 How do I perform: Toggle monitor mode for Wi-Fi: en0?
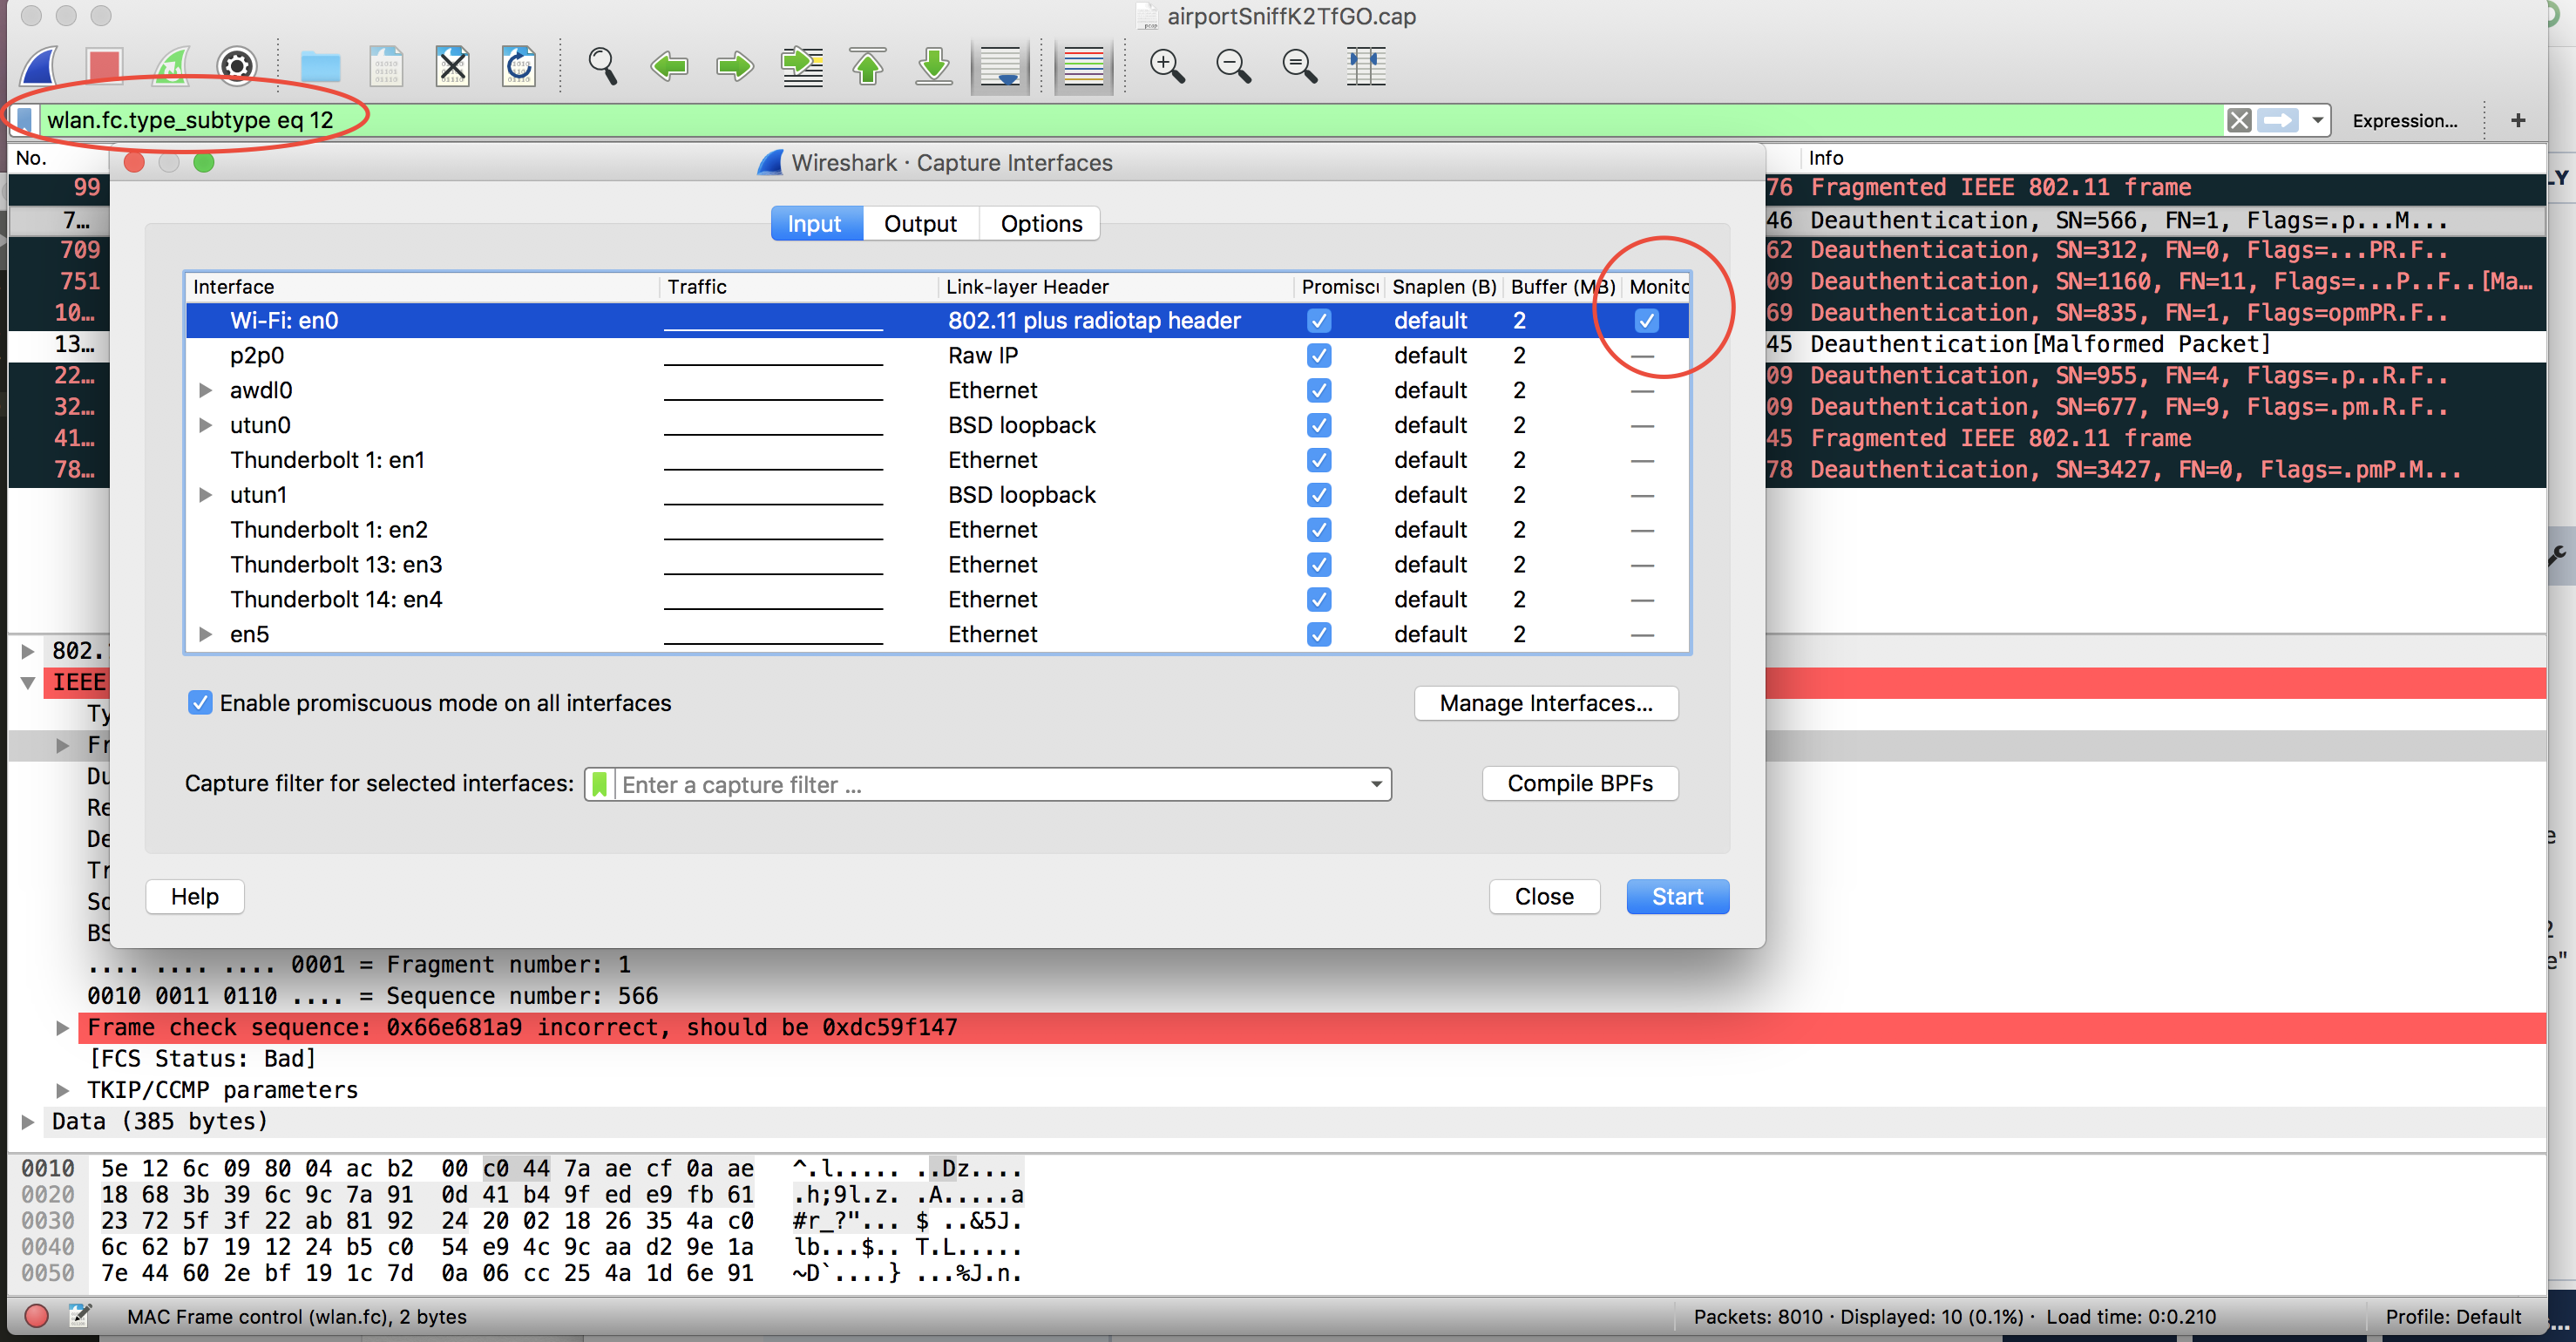click(x=1646, y=320)
